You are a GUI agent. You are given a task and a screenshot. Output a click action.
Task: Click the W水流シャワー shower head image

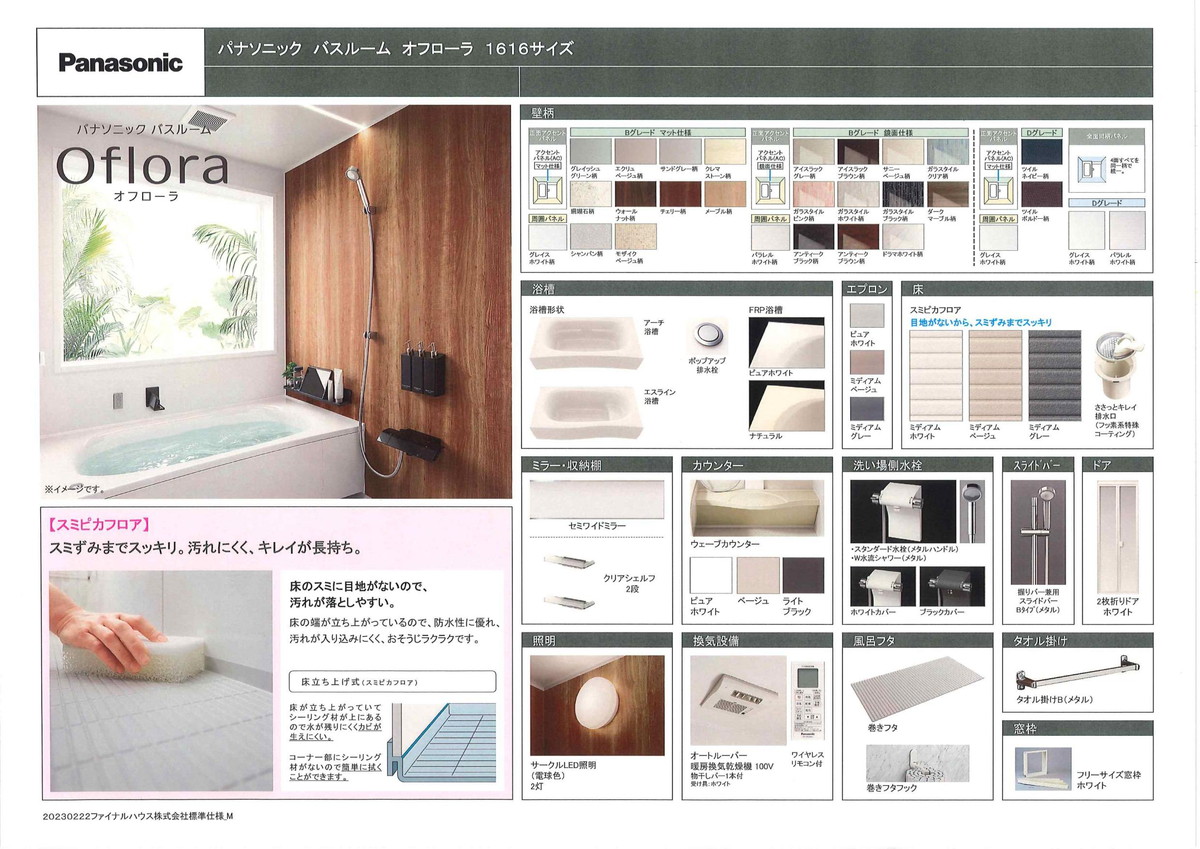click(971, 513)
